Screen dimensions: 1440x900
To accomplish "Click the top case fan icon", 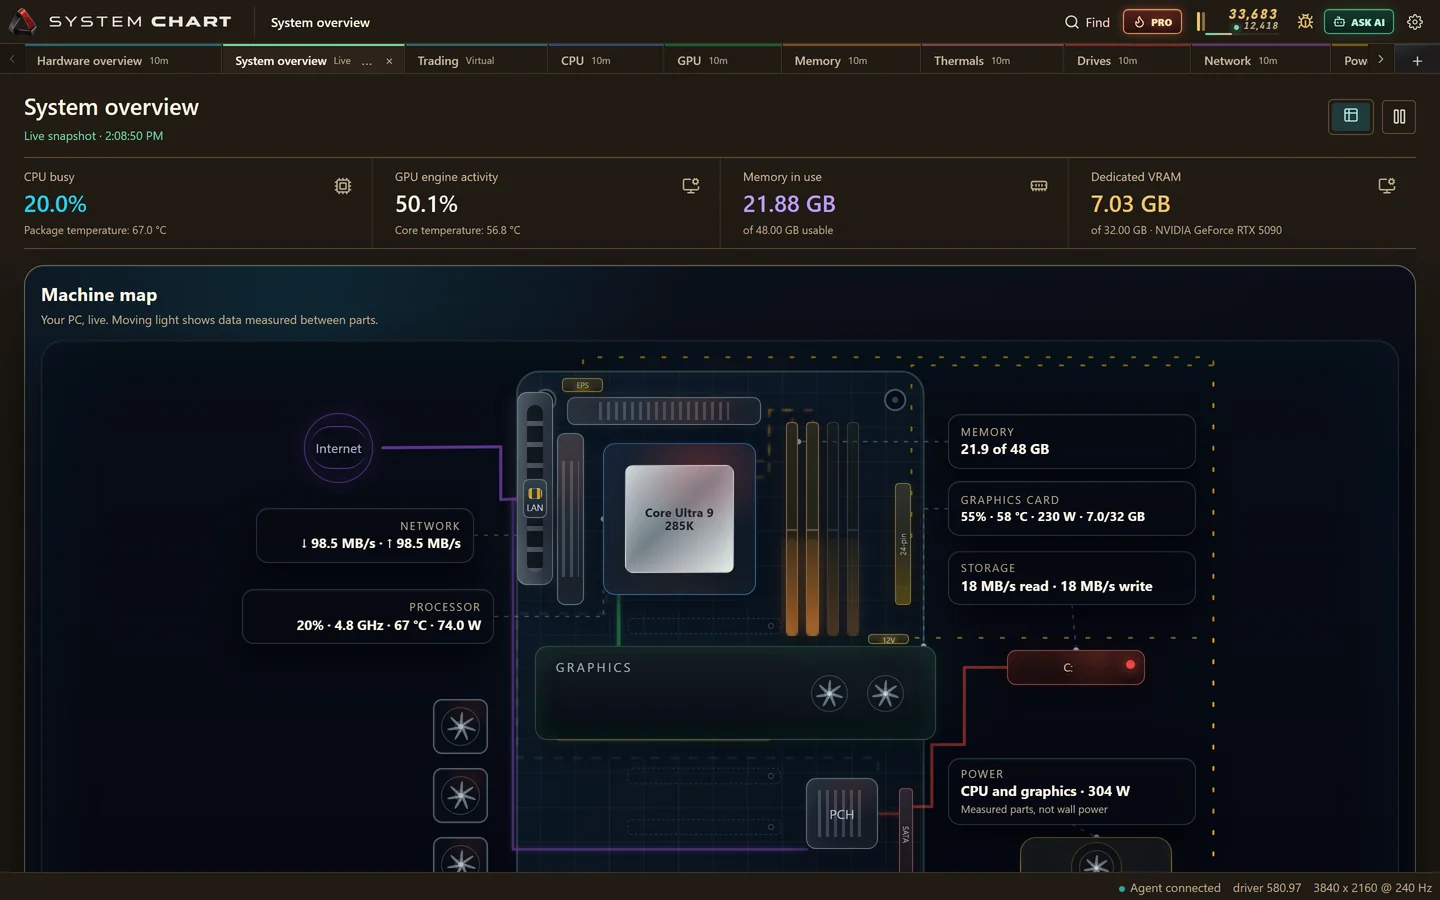I will pos(460,727).
